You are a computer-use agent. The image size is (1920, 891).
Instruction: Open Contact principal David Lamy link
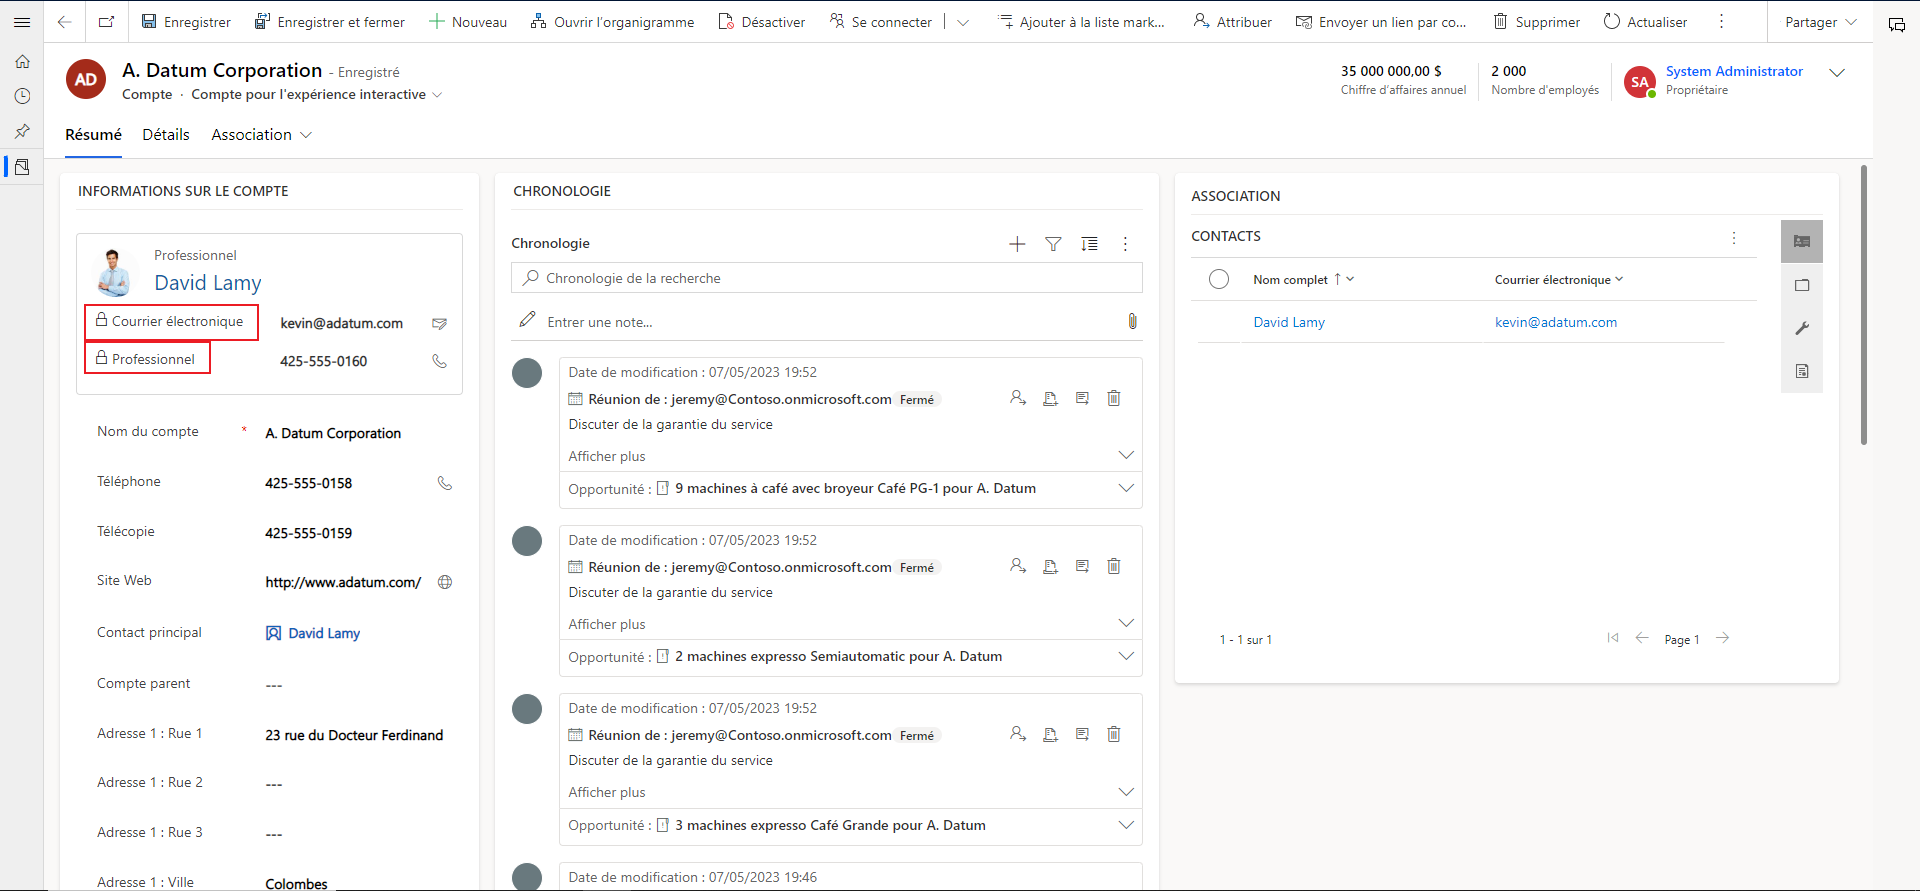coord(324,633)
